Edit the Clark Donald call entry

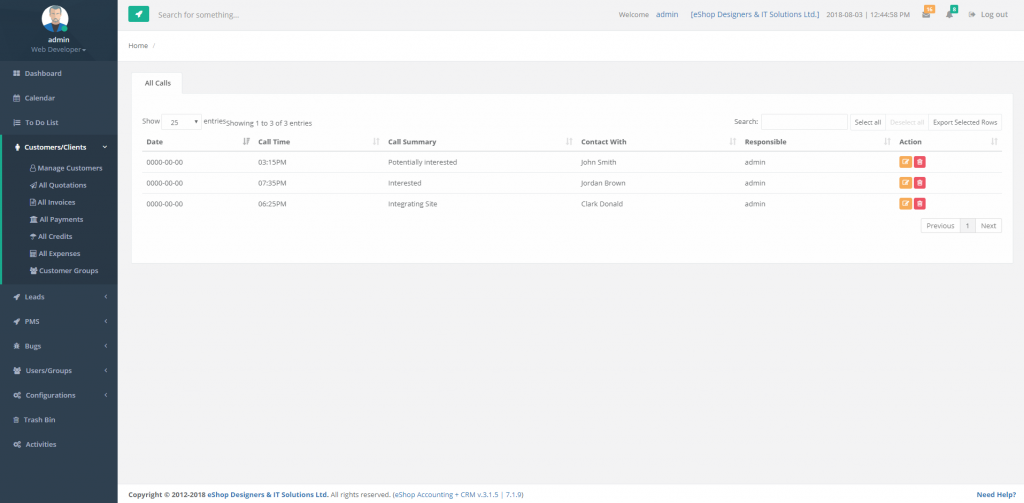[905, 204]
